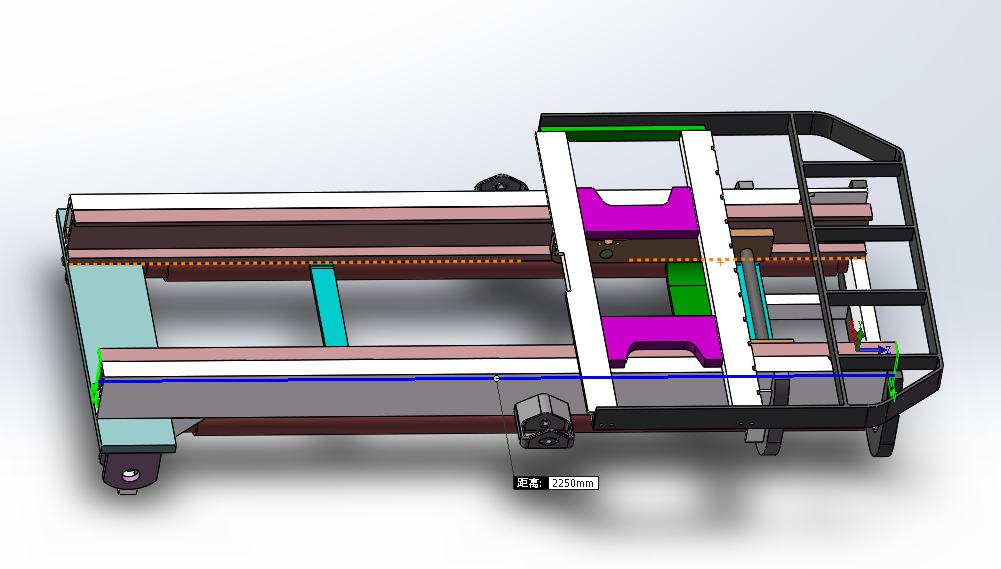This screenshot has width=1001, height=569.
Task: Click the midpoint marker on blue measurement line
Action: 497,379
